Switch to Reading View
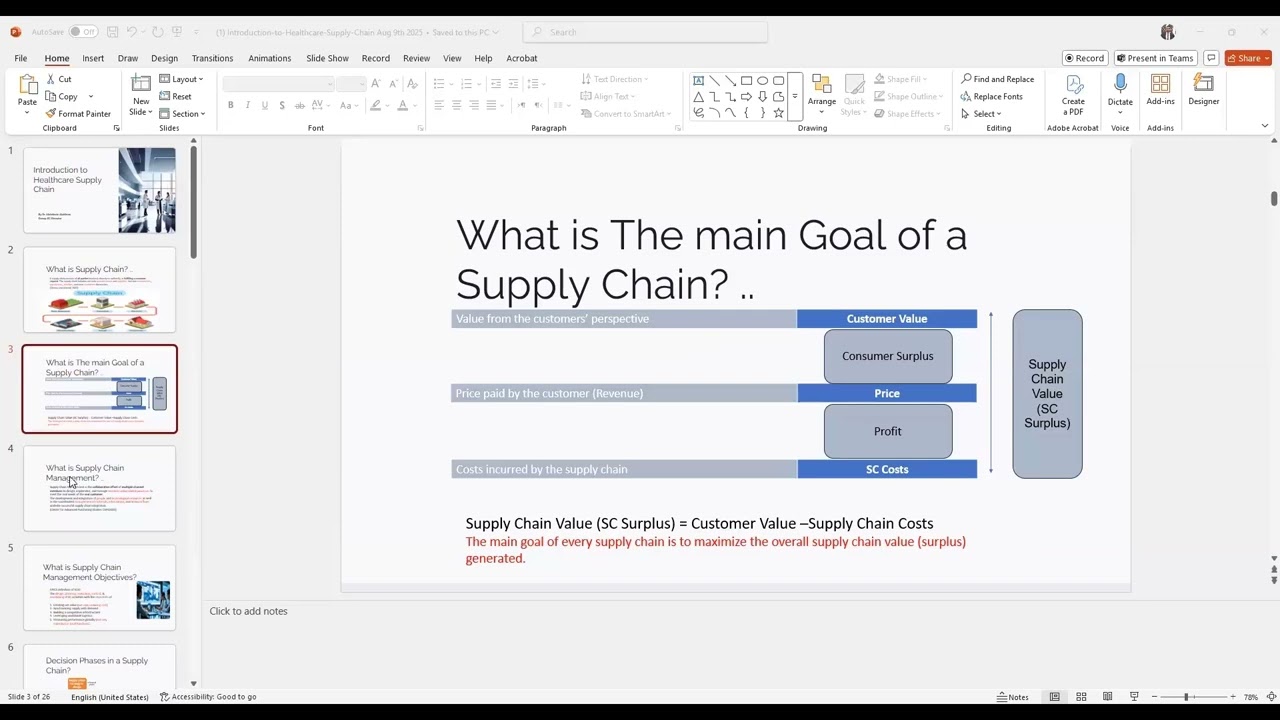 (x=1107, y=697)
